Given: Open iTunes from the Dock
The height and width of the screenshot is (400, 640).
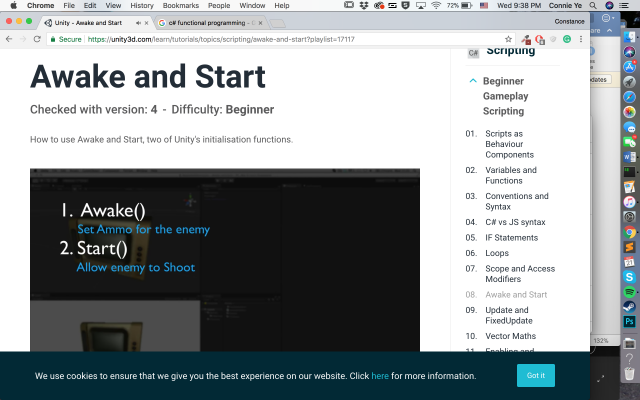Looking at the screenshot, I should [x=629, y=202].
